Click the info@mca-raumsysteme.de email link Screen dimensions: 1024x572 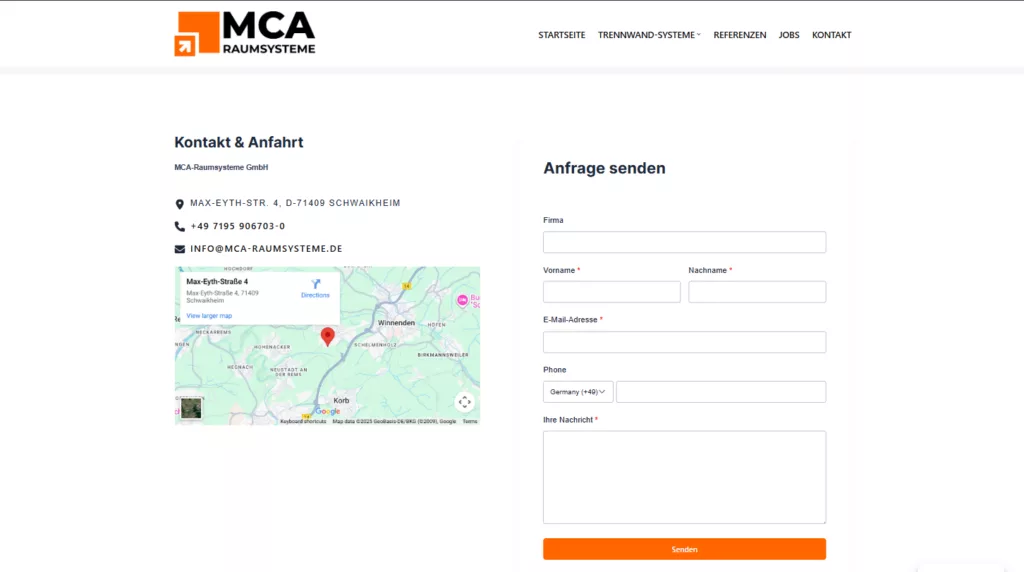pos(266,249)
